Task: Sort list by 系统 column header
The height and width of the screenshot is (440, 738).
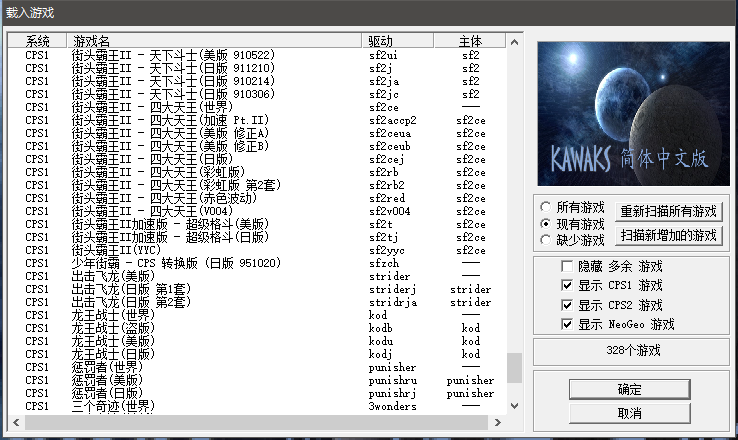Action: point(37,41)
